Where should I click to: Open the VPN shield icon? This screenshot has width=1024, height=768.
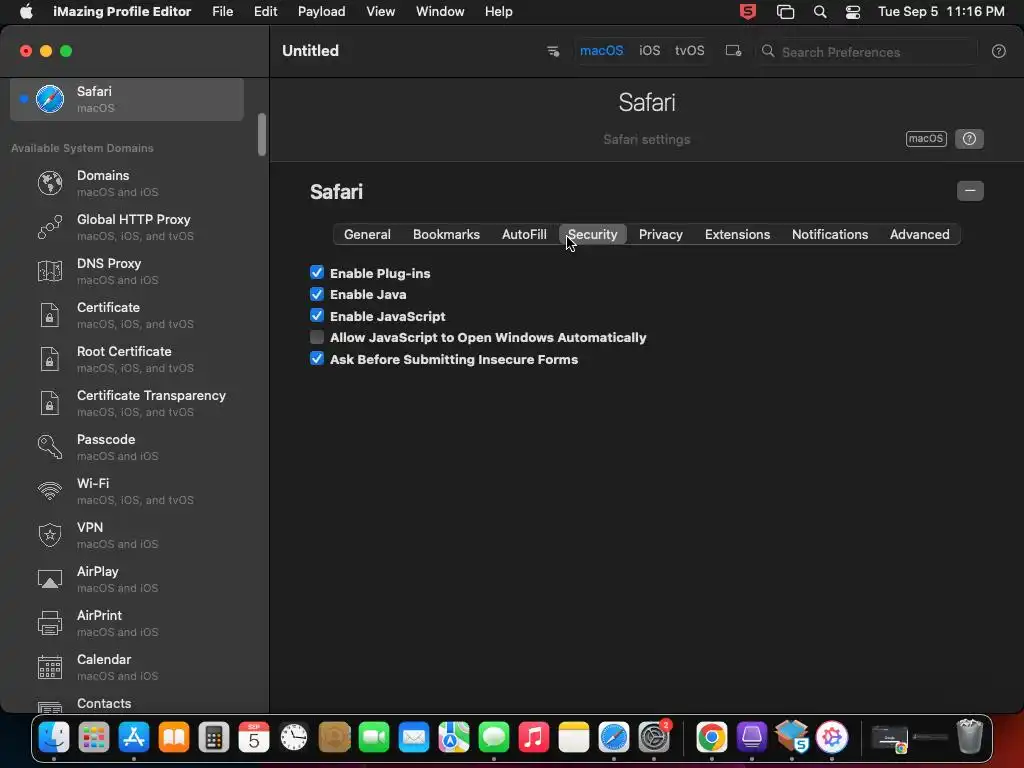(x=50, y=535)
